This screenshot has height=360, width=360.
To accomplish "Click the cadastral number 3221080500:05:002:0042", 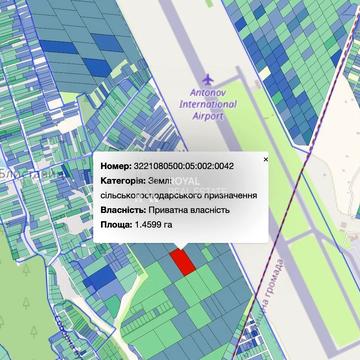I will pyautogui.click(x=183, y=166).
